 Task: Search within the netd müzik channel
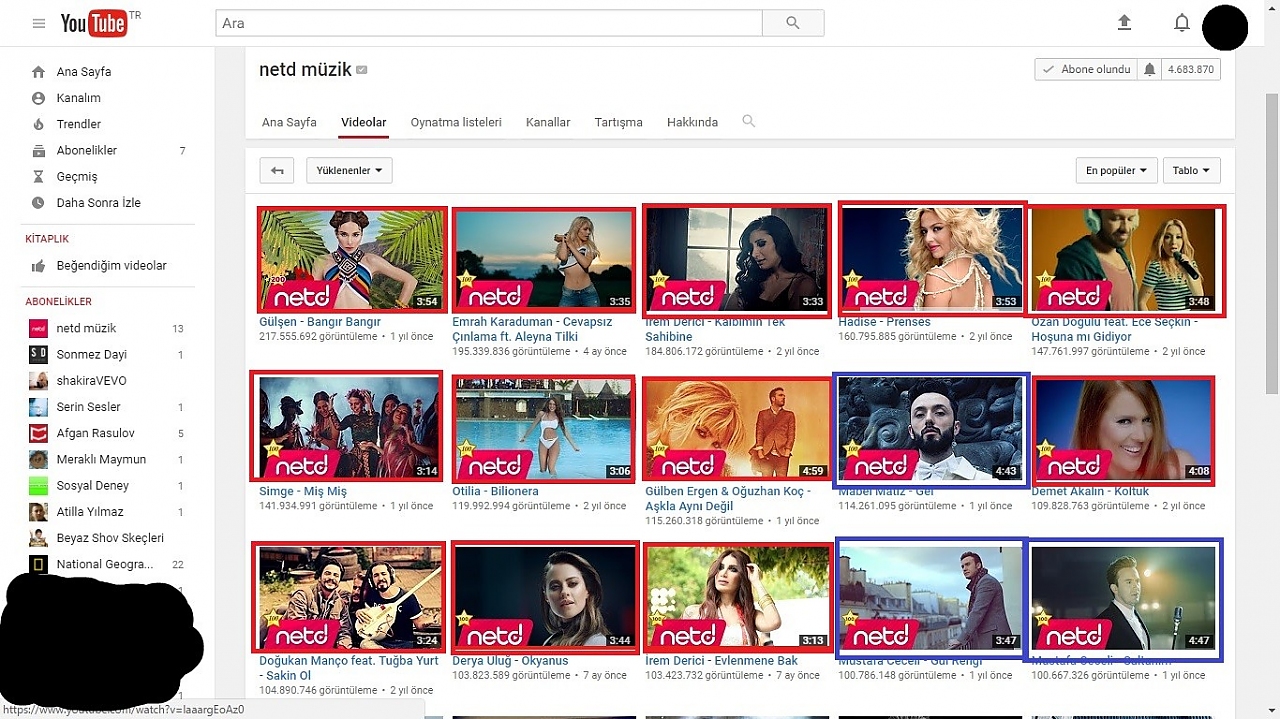[x=748, y=122]
